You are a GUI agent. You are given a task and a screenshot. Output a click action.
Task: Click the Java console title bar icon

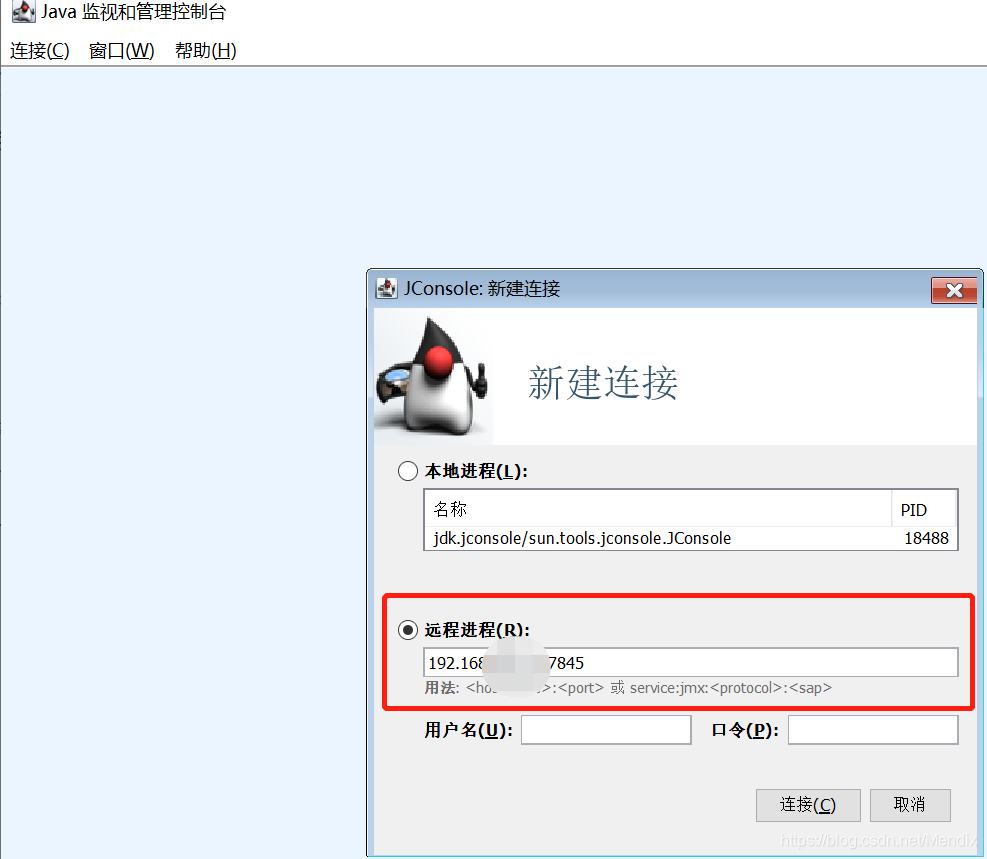[x=23, y=11]
